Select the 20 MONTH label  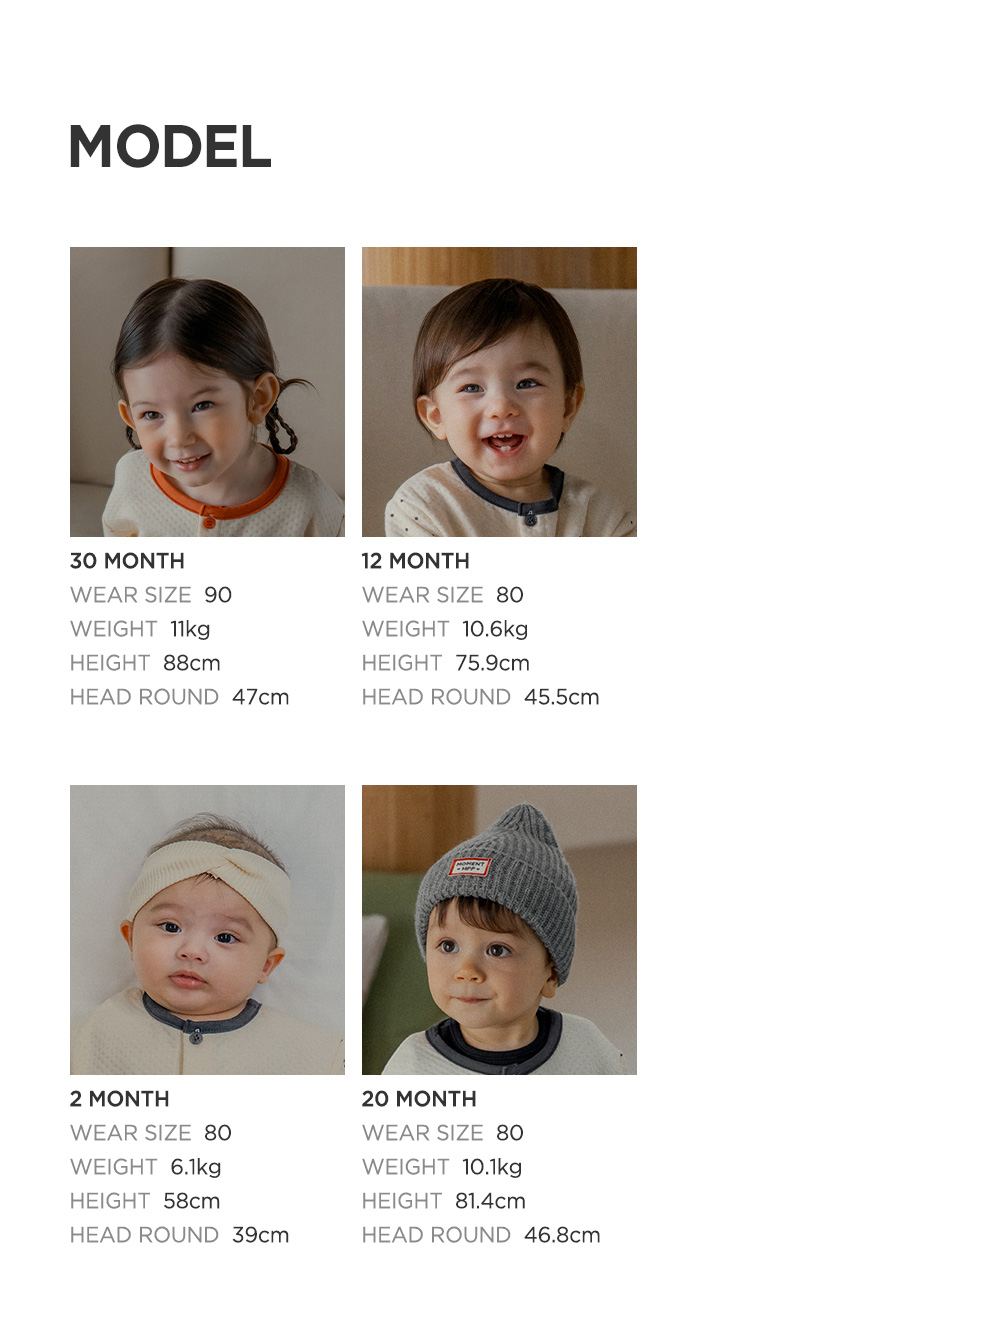coord(419,1099)
